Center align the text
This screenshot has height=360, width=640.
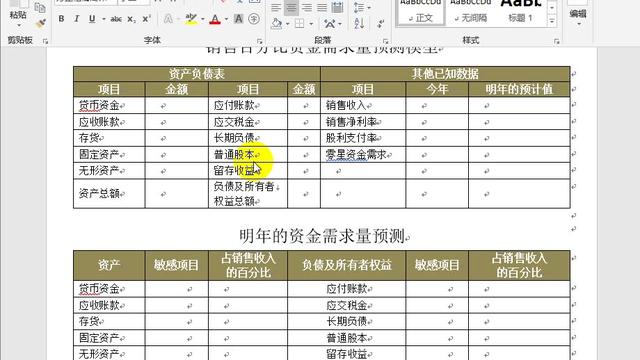coord(291,7)
